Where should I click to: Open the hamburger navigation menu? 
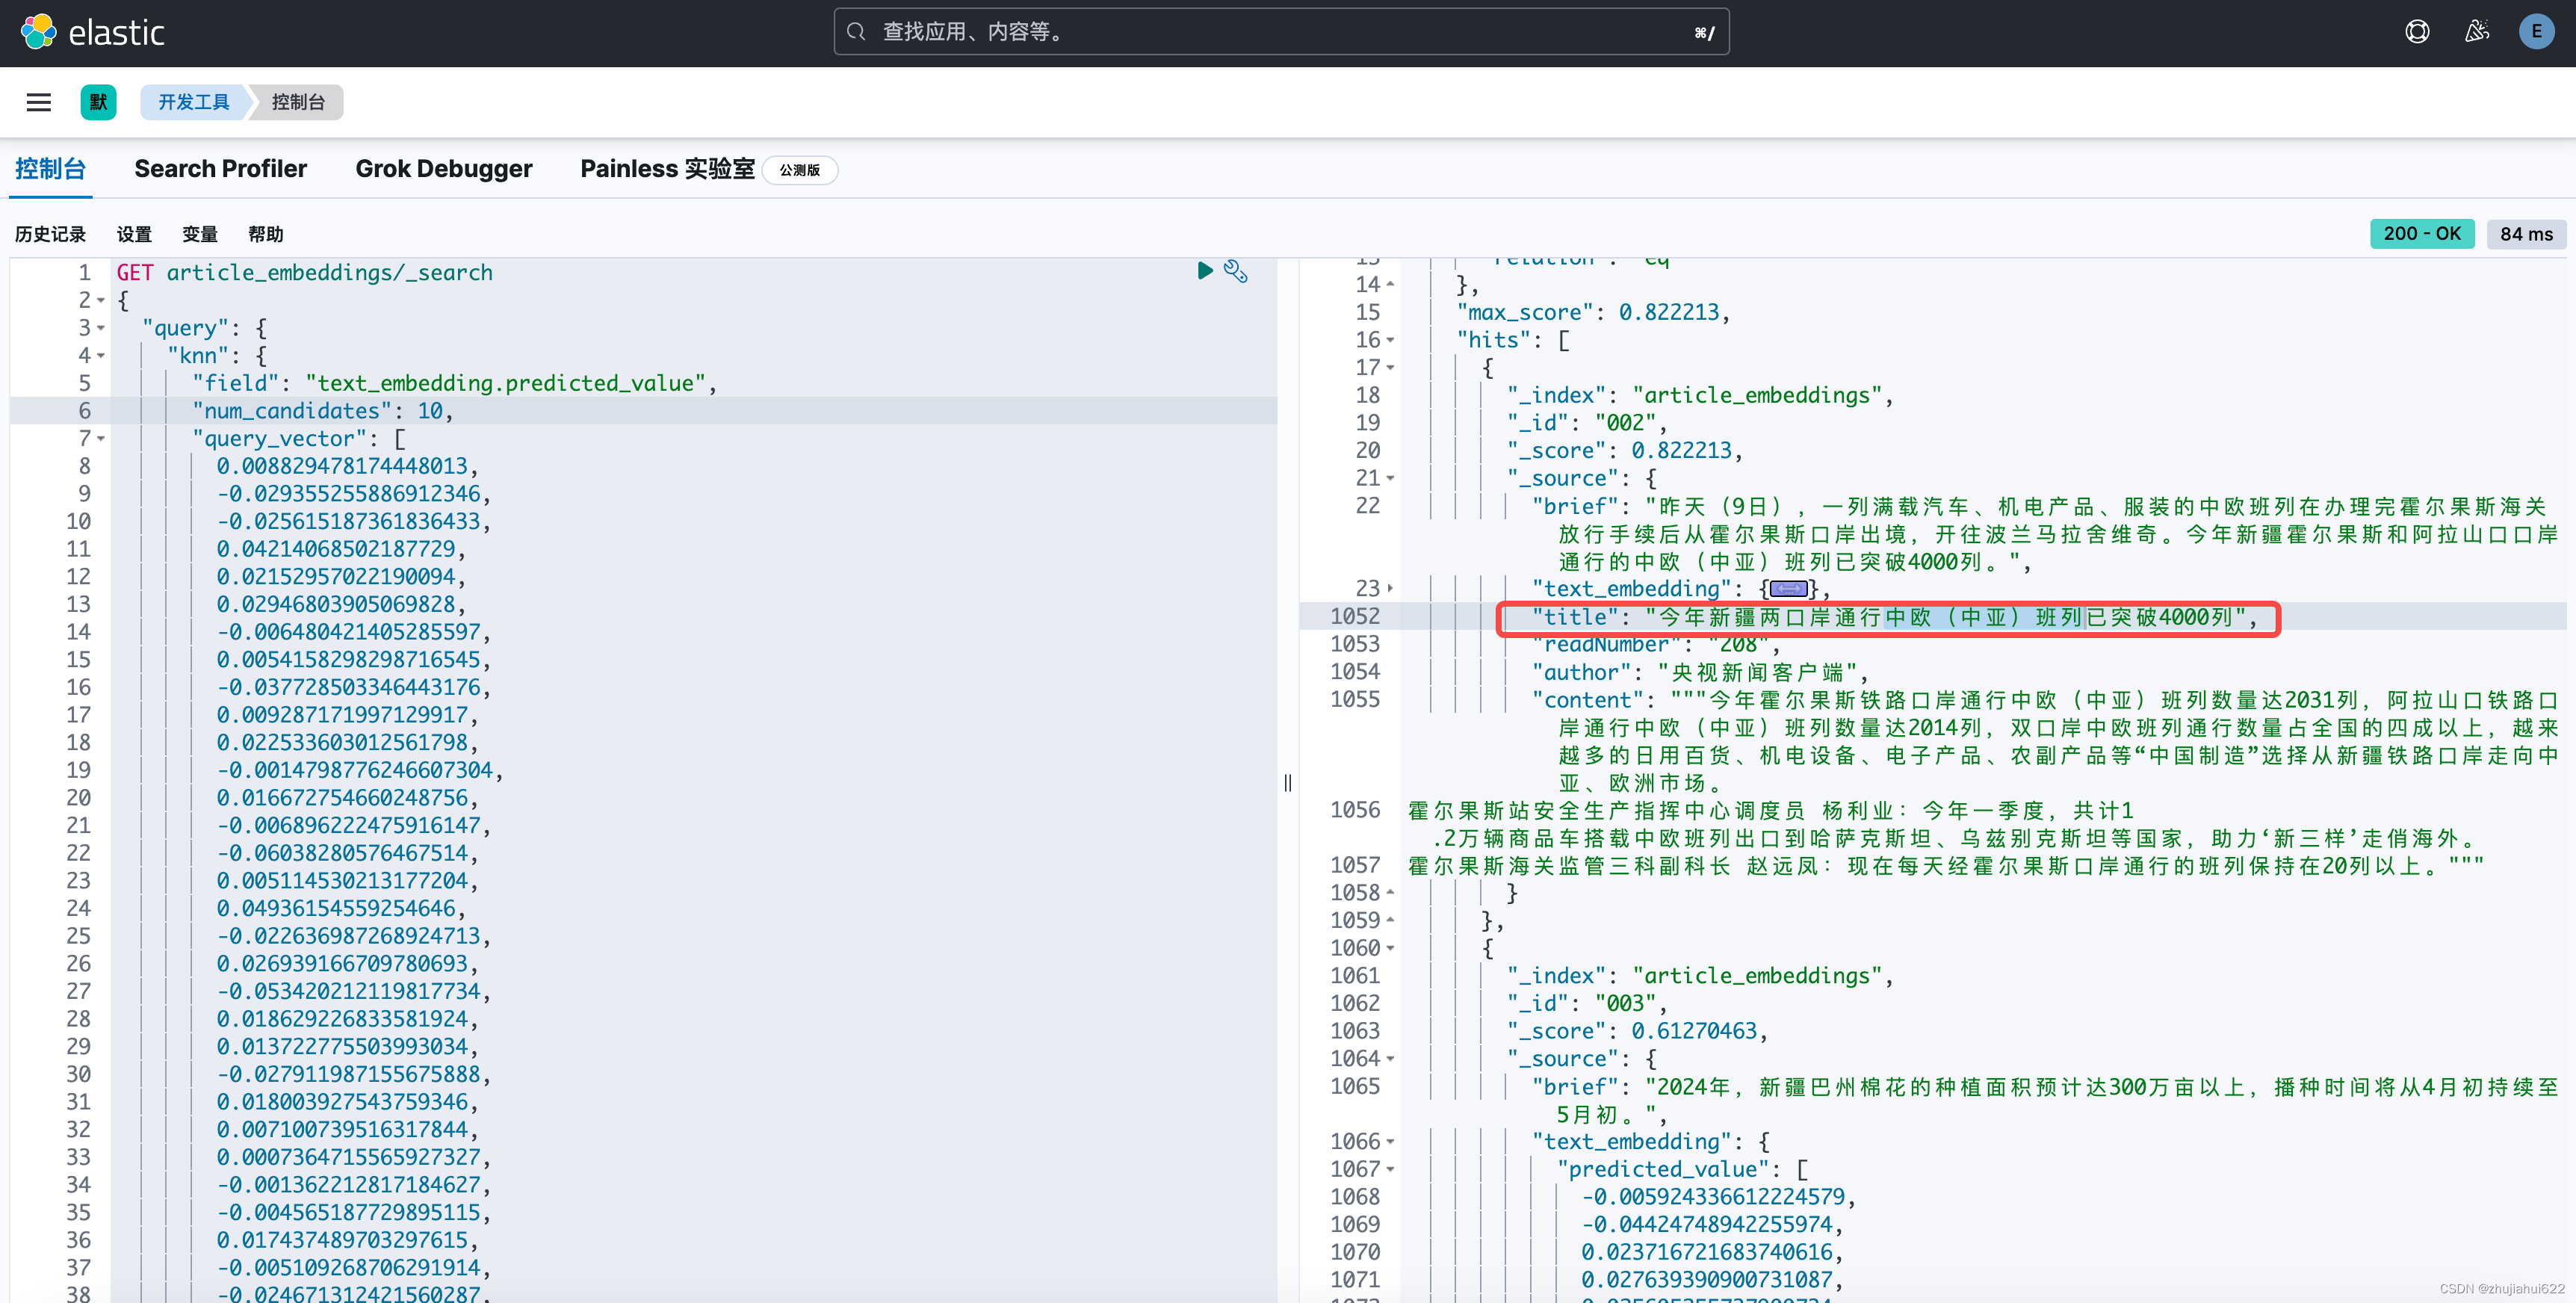38,102
